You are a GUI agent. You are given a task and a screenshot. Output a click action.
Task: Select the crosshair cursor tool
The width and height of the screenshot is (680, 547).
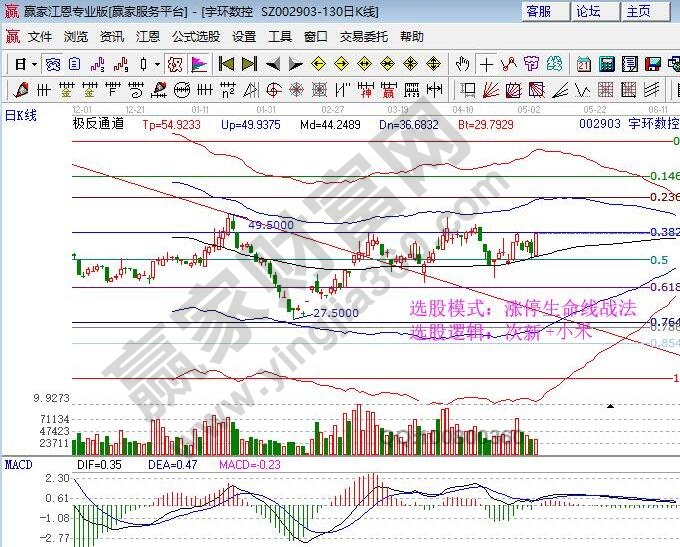tap(486, 64)
